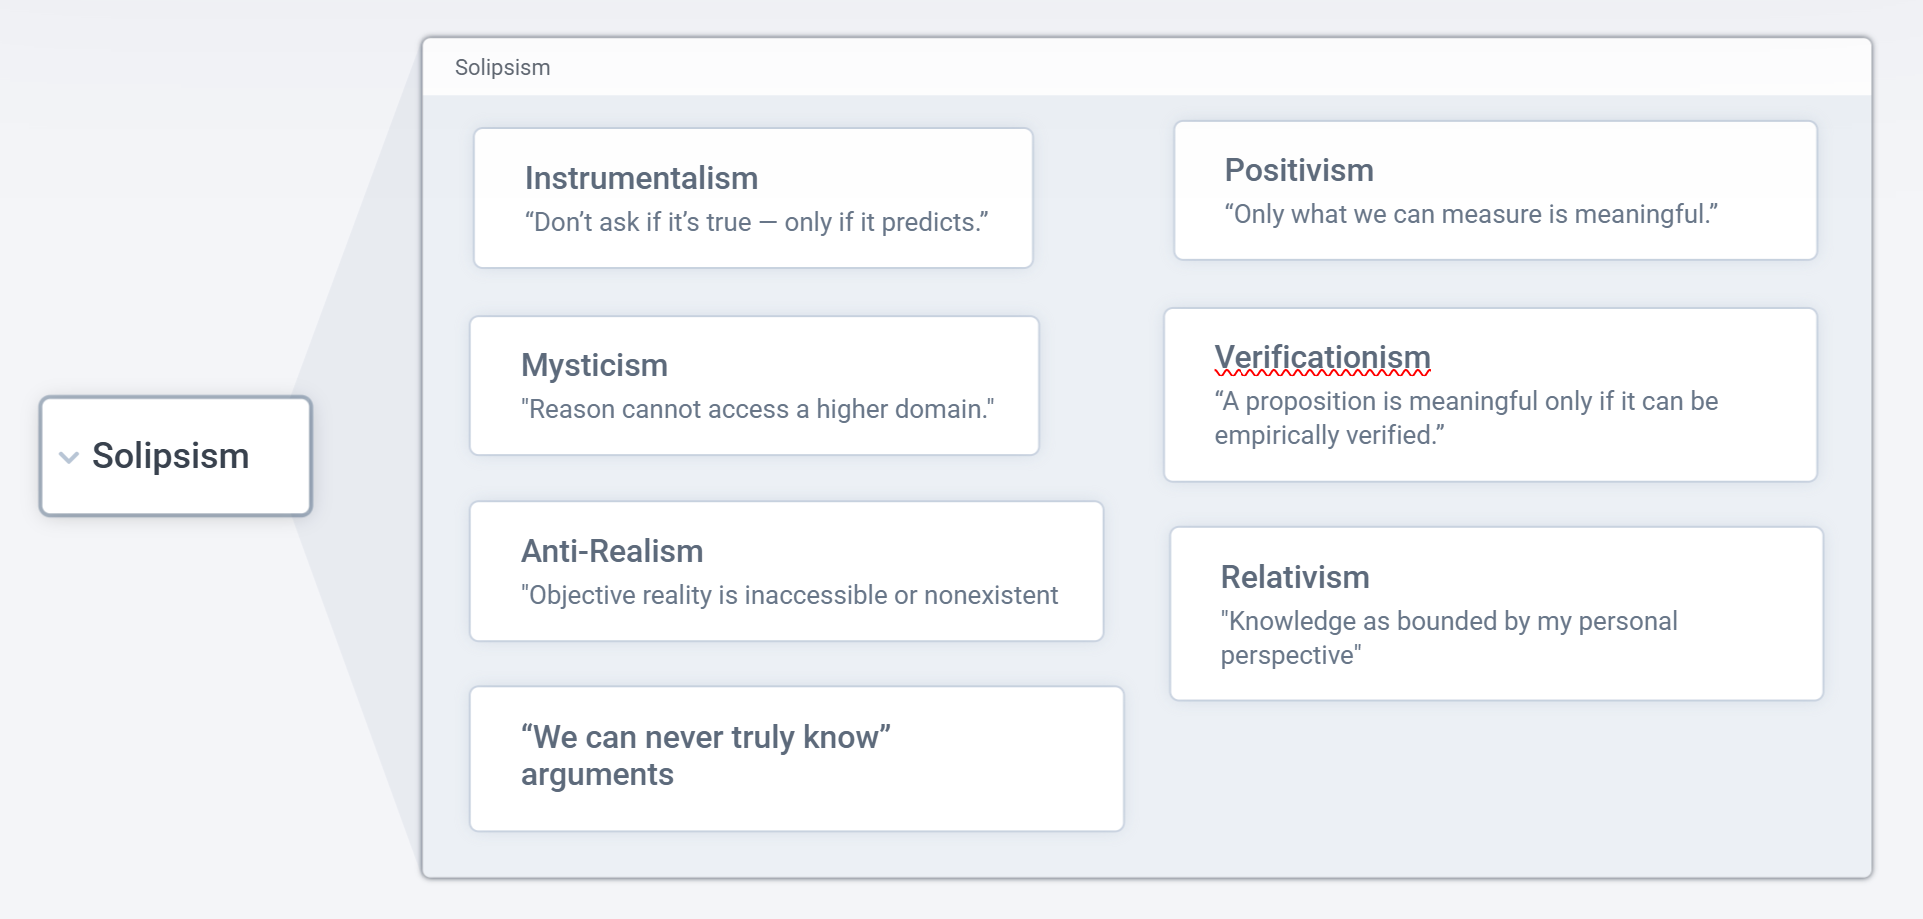Click the Positivism heading text

point(1298,170)
